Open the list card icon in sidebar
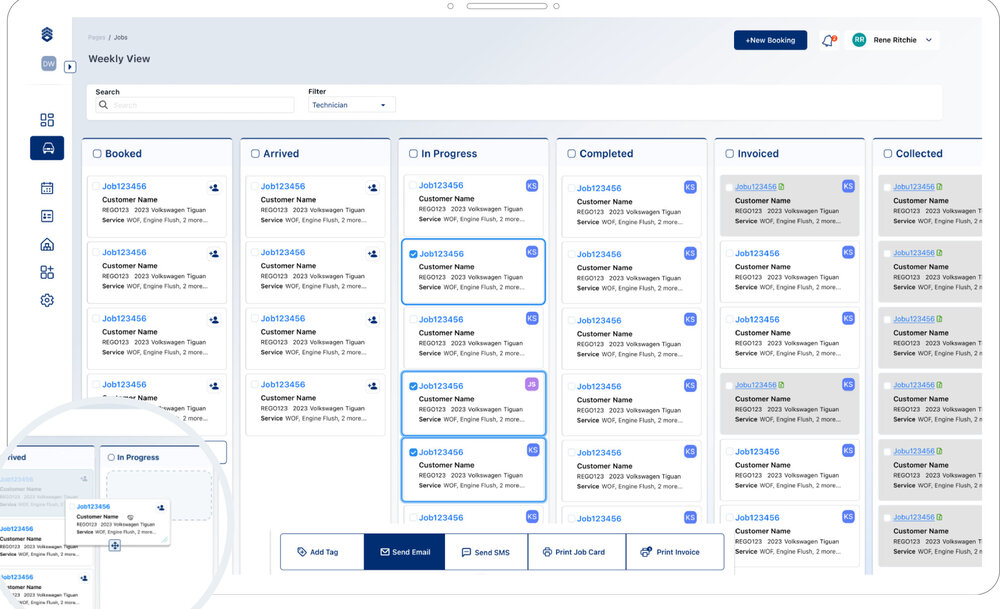This screenshot has width=1000, height=609. click(x=47, y=216)
